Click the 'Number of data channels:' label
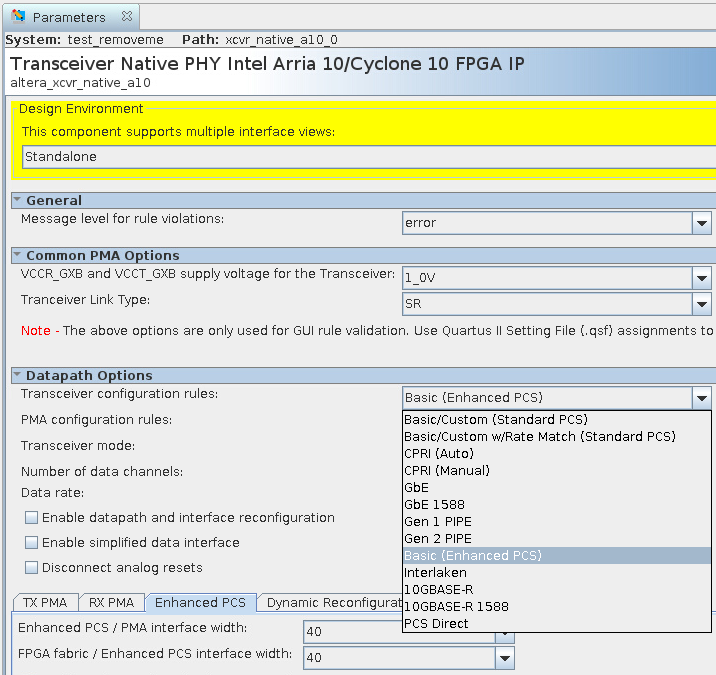Image resolution: width=716 pixels, height=675 pixels. tap(102, 471)
